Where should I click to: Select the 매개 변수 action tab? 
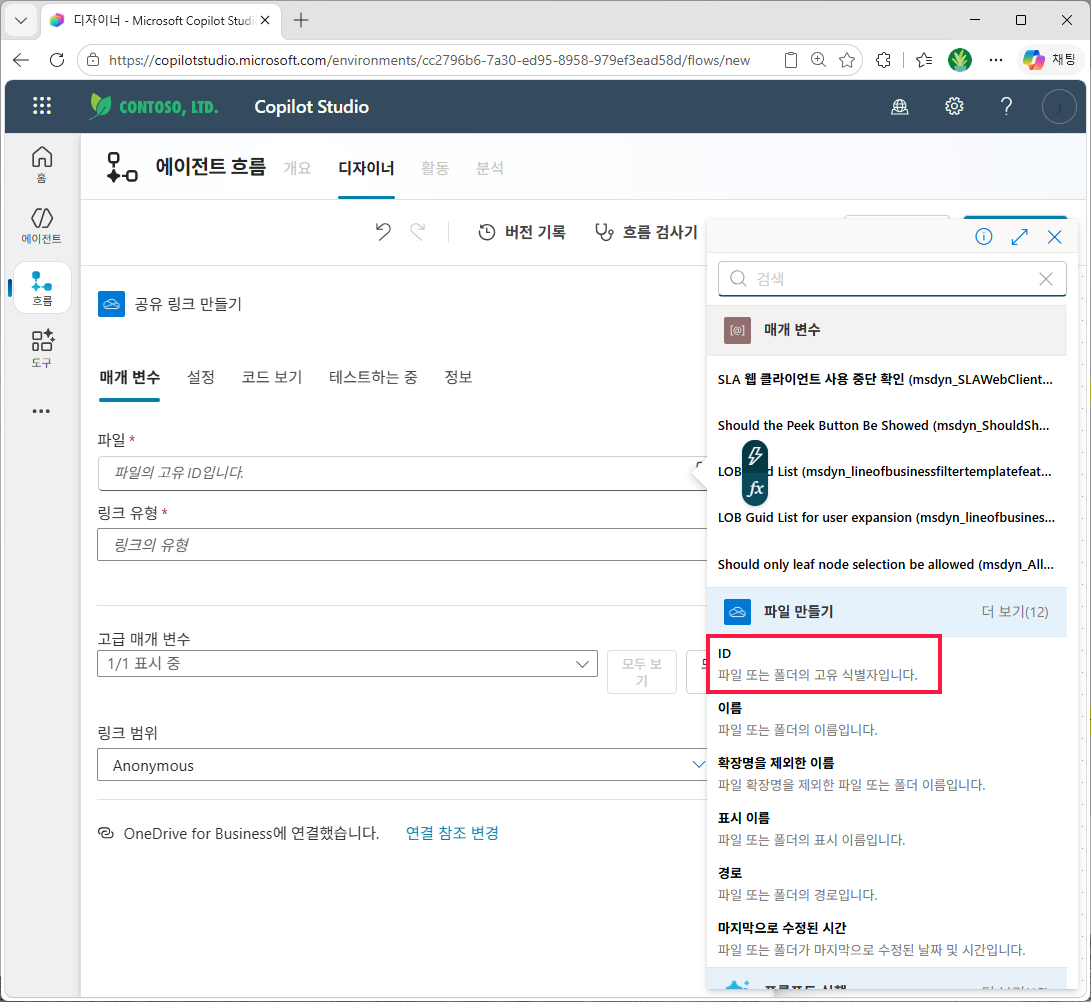pos(129,377)
